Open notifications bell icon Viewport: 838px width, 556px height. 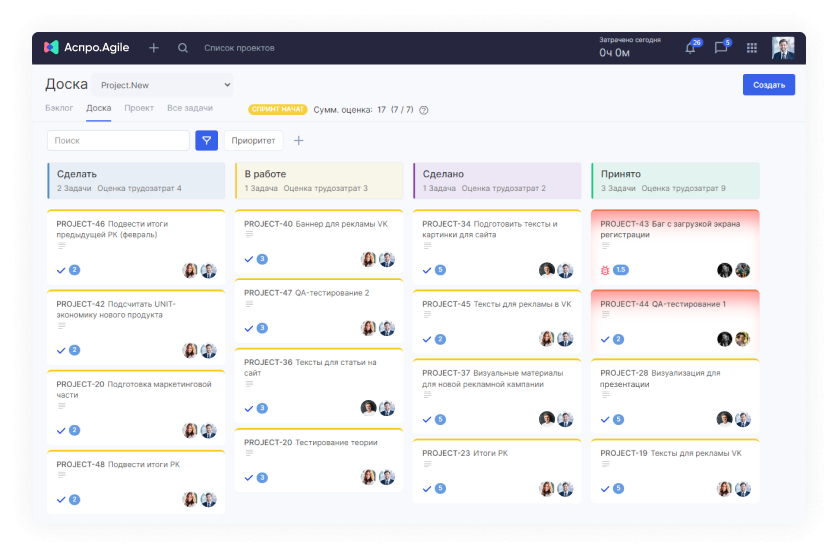pyautogui.click(x=690, y=48)
